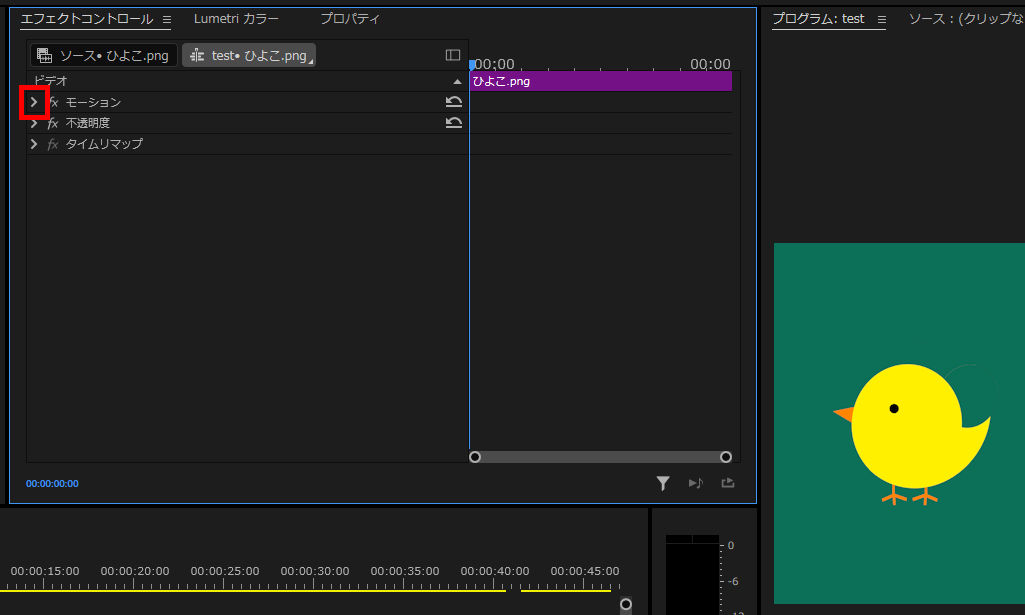Click the yellow chick in program monitor
The height and width of the screenshot is (615, 1025).
tap(913, 433)
